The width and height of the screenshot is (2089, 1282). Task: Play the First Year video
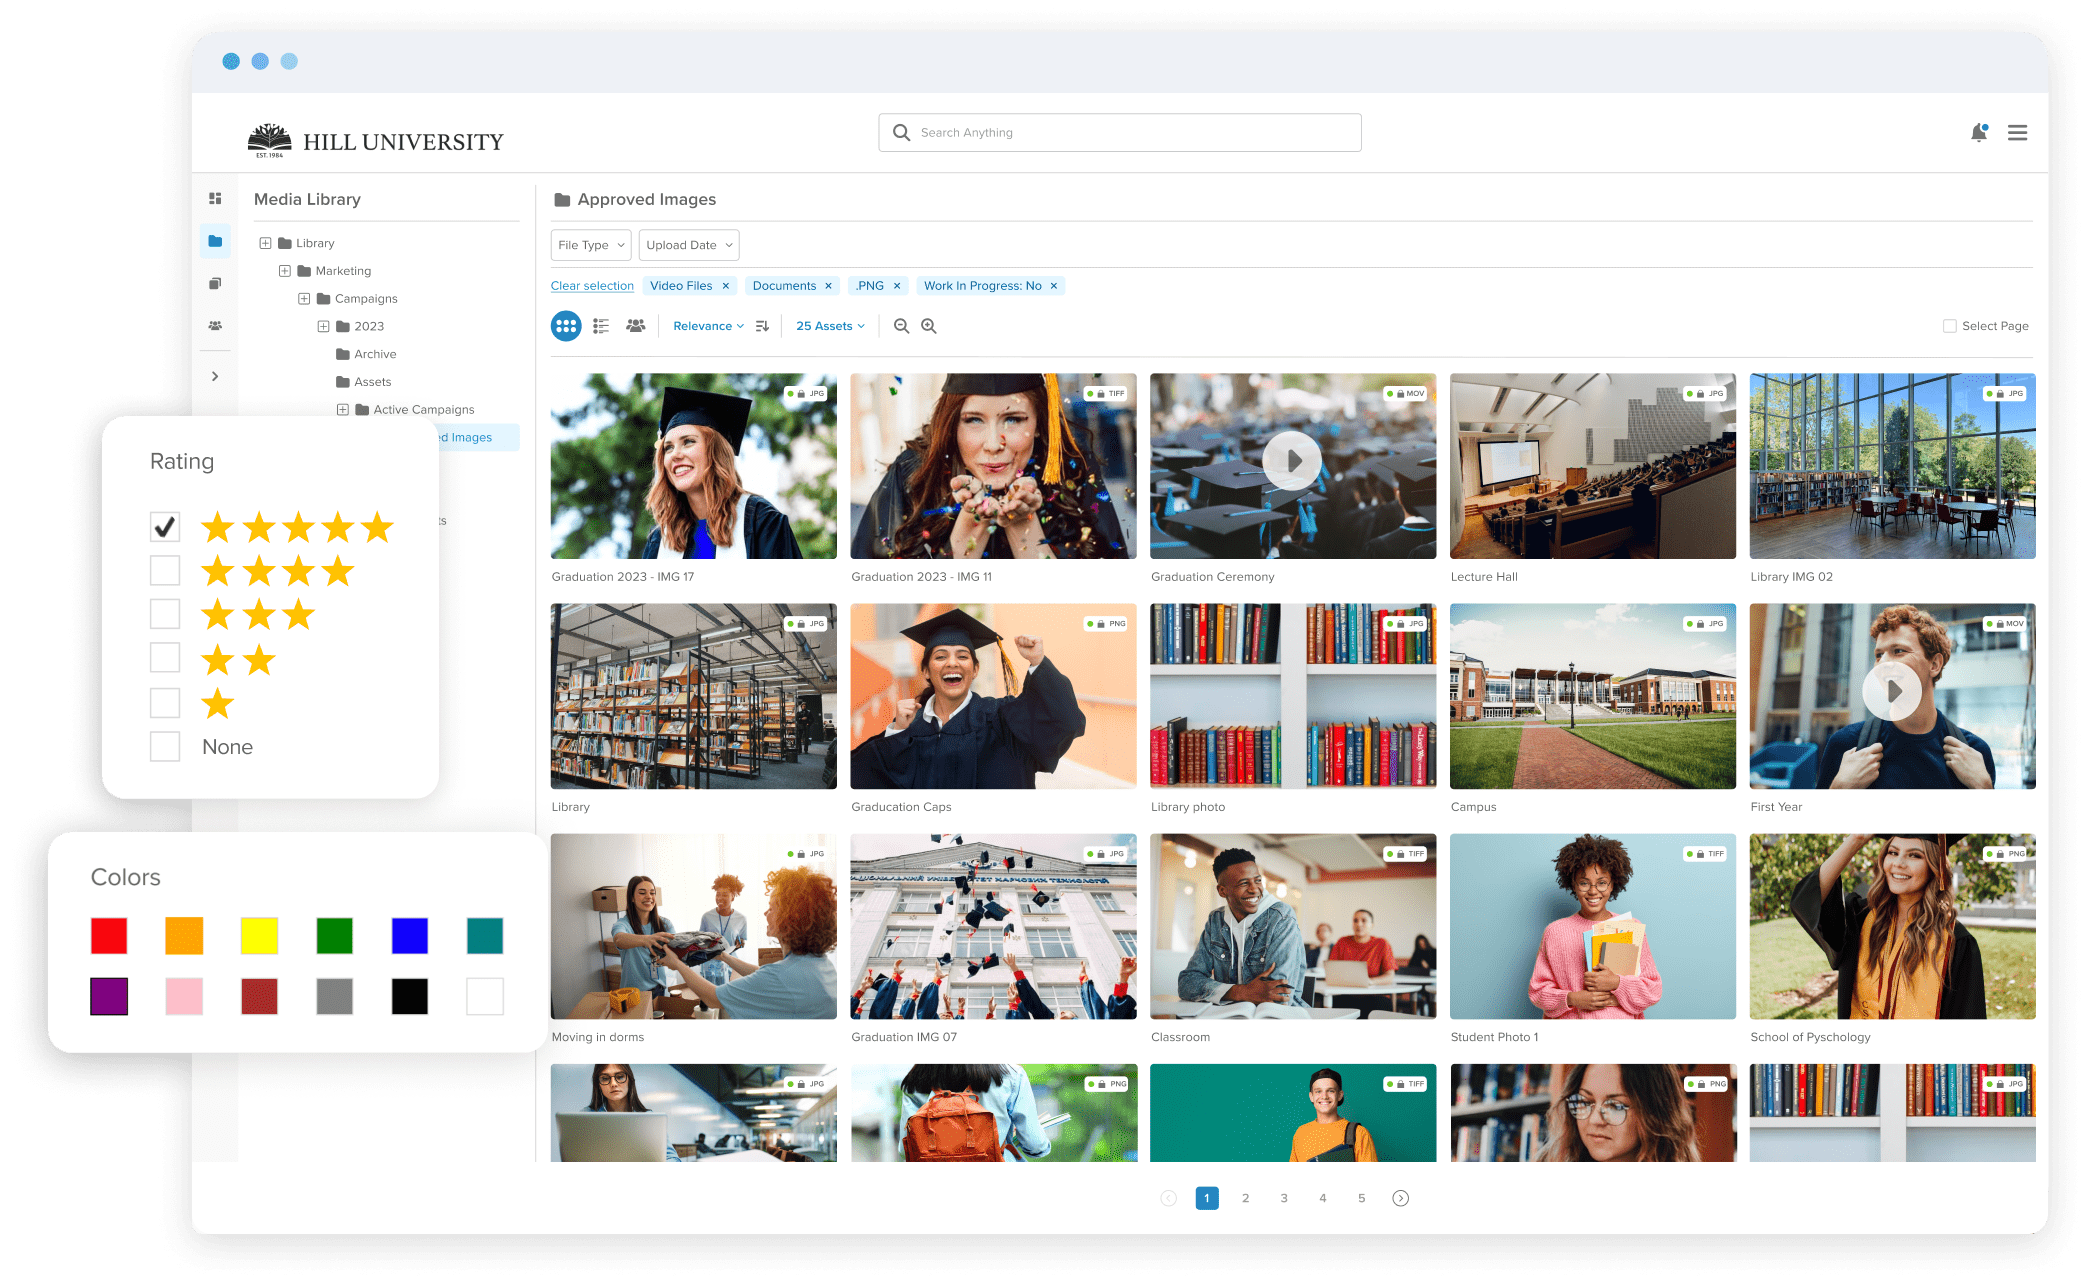(1892, 691)
